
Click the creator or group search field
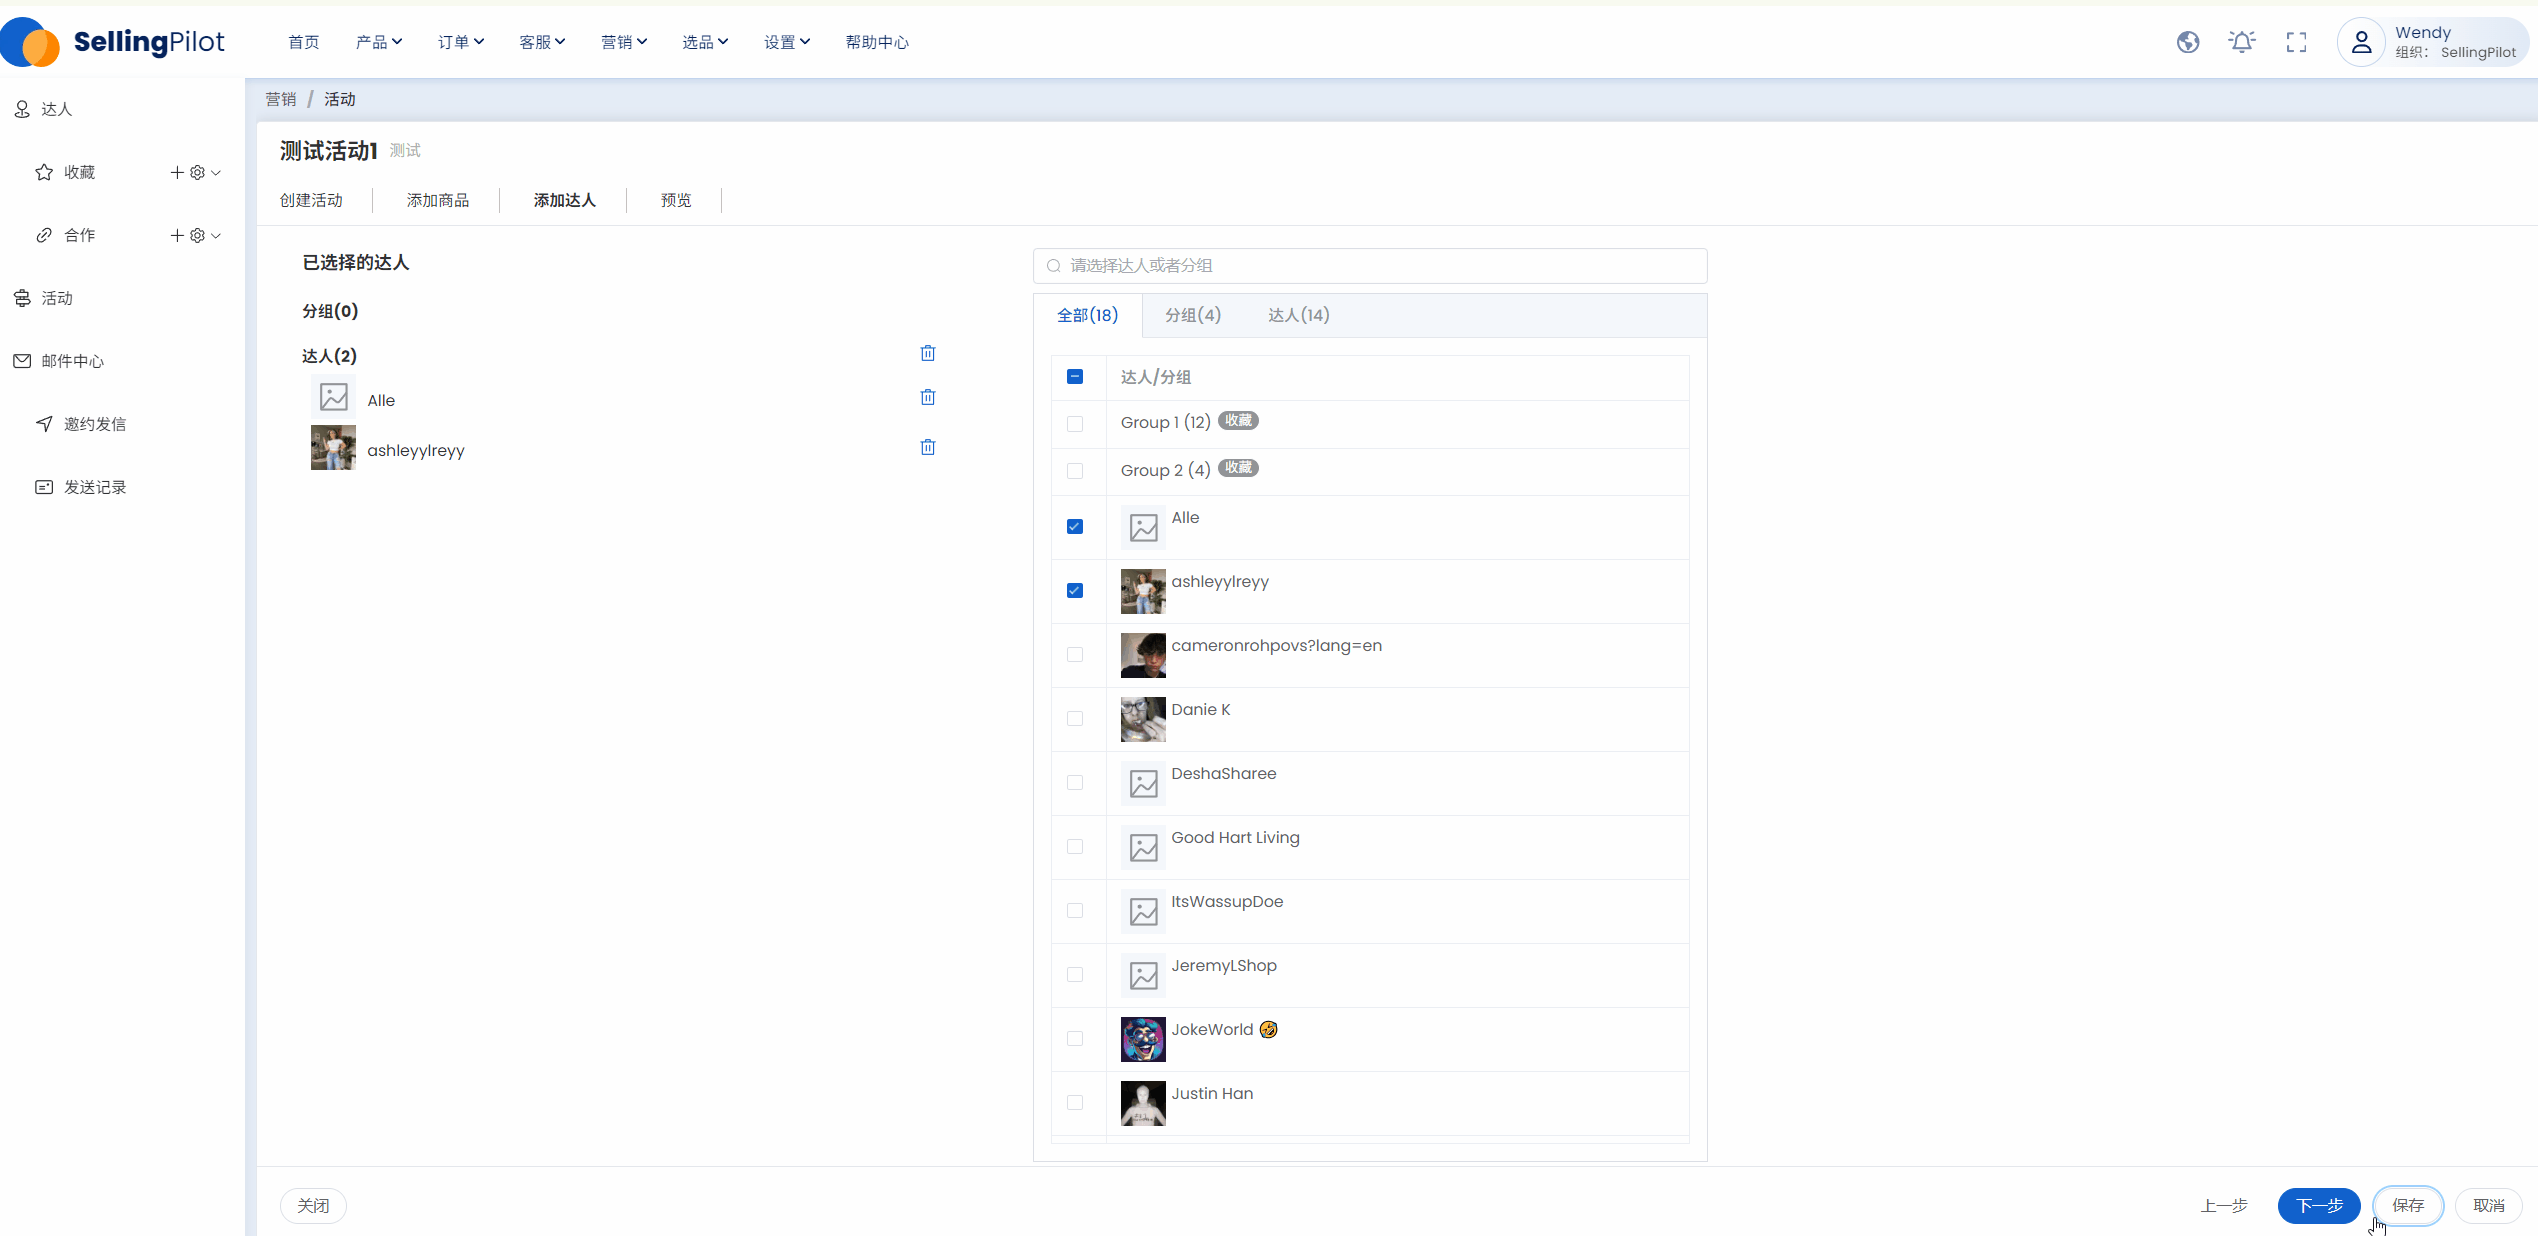[1370, 266]
